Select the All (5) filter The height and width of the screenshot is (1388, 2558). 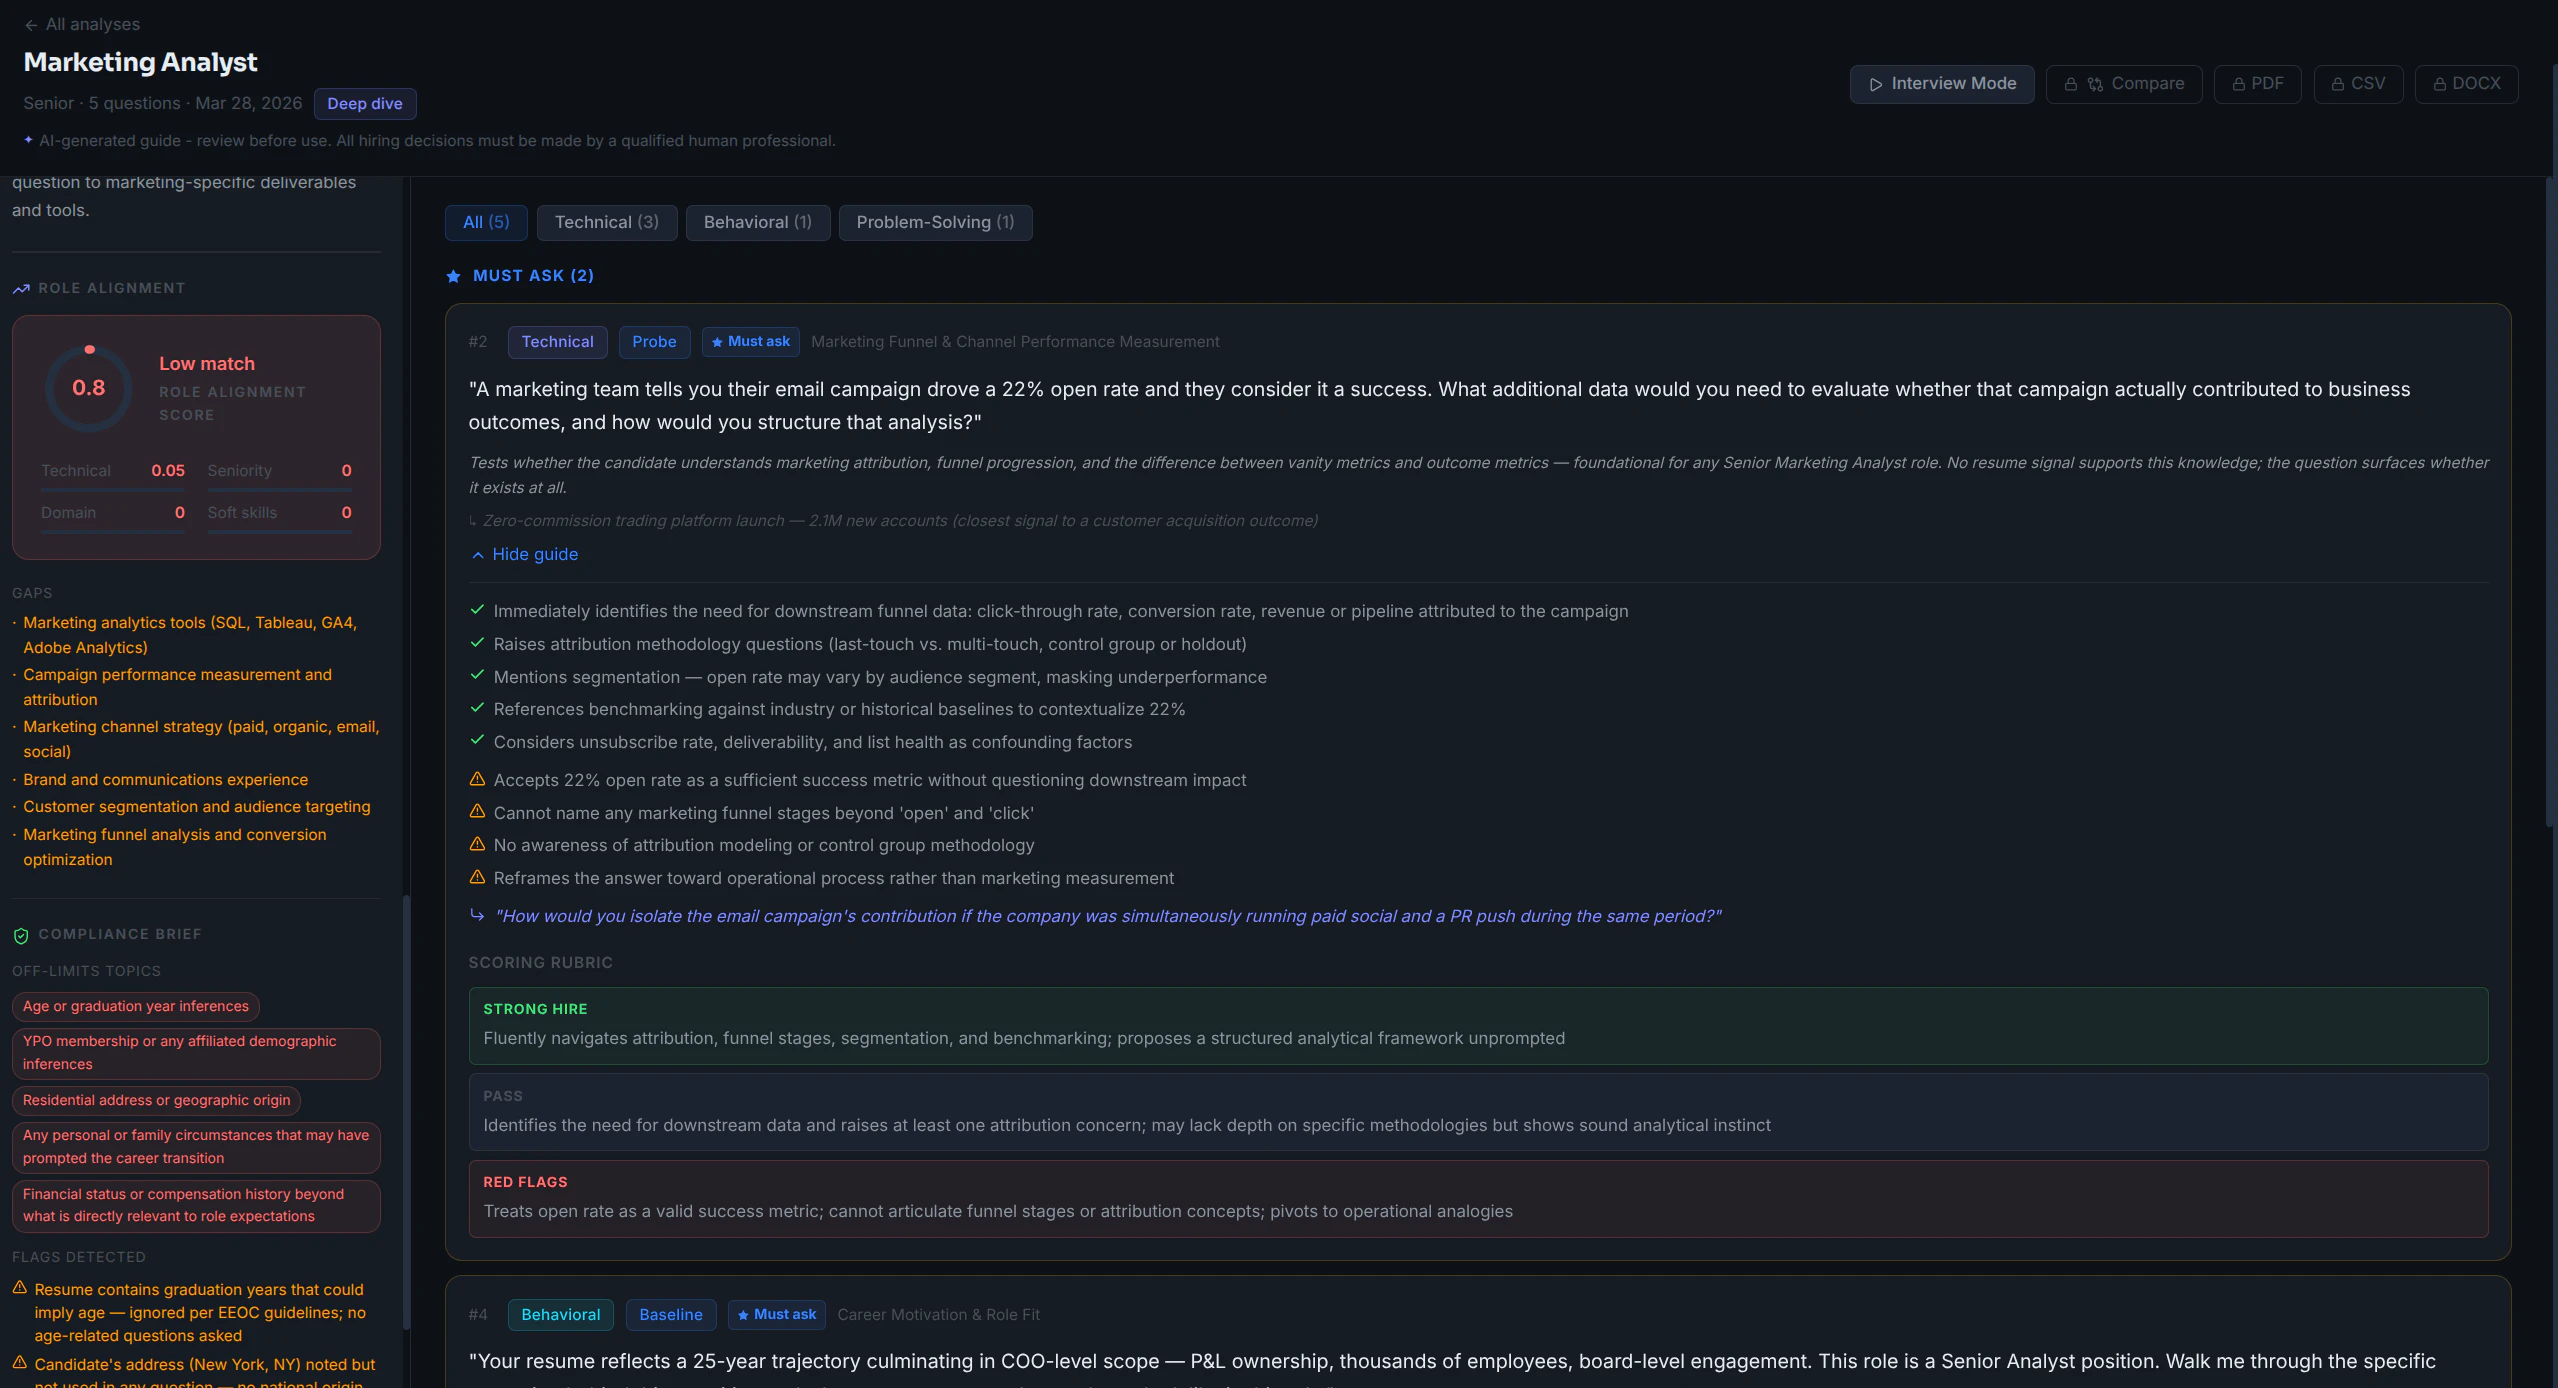486,222
